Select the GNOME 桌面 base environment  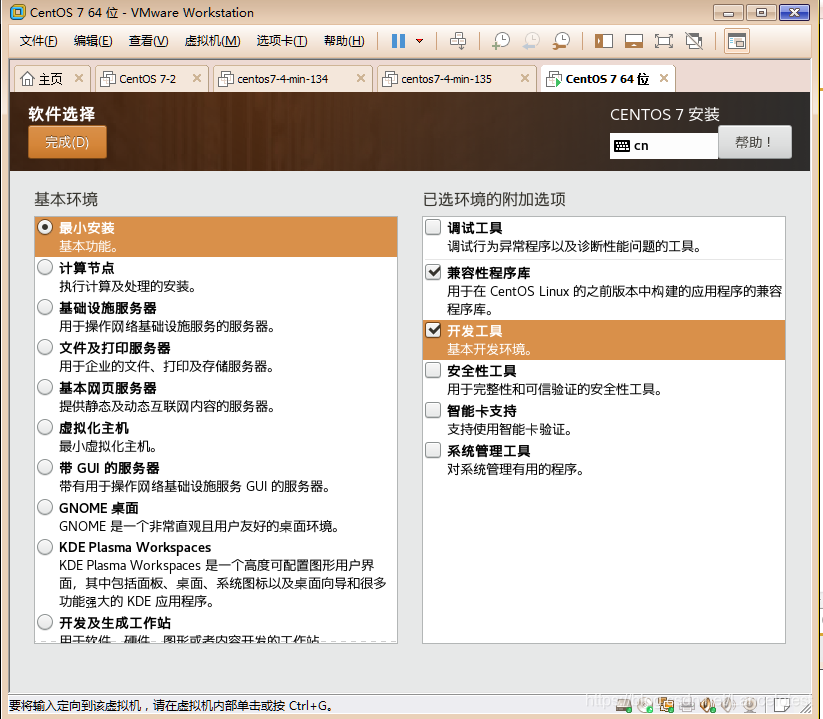[44, 507]
